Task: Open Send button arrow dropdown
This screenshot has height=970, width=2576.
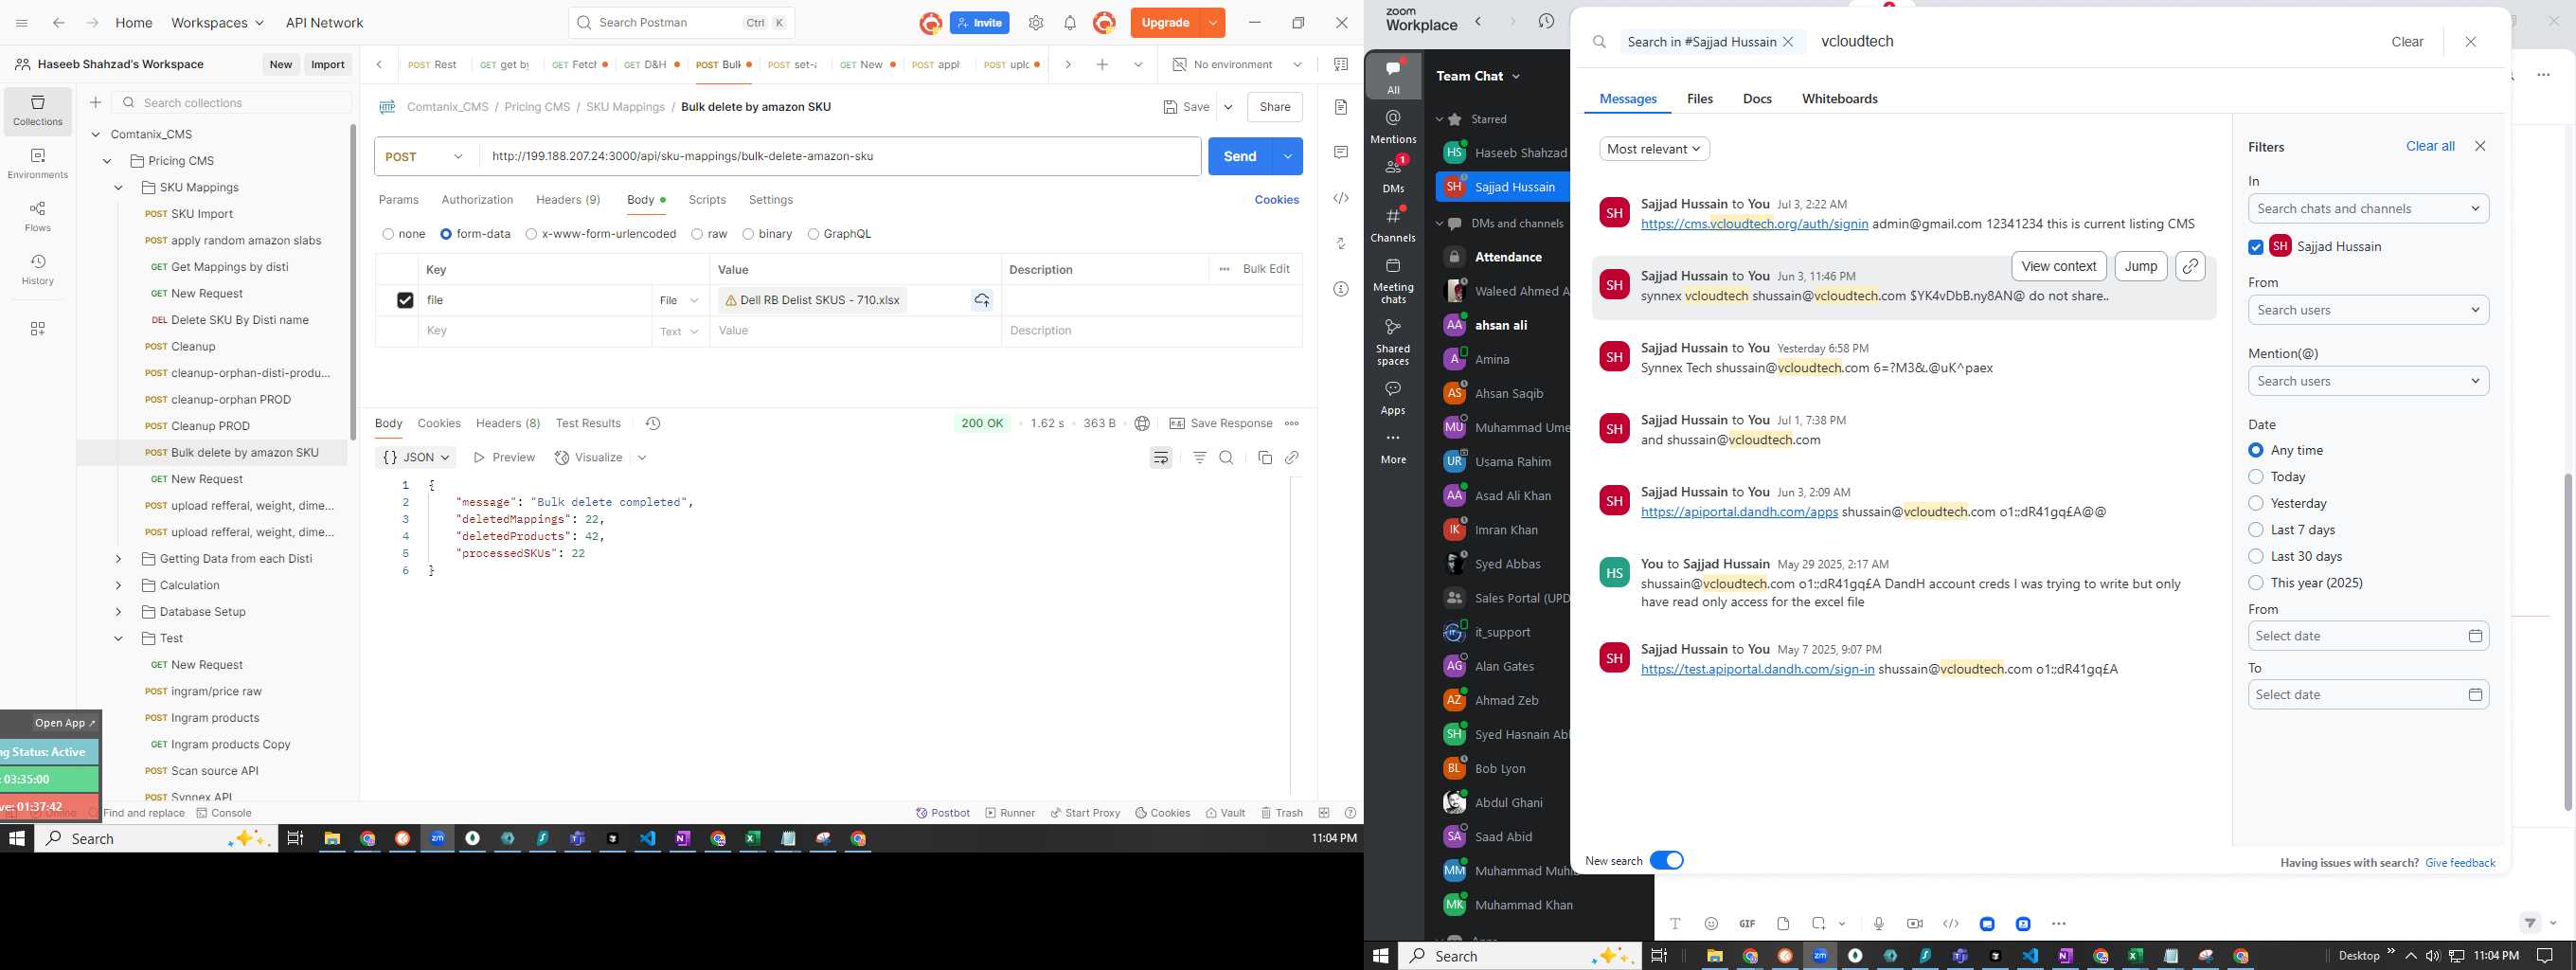Action: click(1288, 156)
